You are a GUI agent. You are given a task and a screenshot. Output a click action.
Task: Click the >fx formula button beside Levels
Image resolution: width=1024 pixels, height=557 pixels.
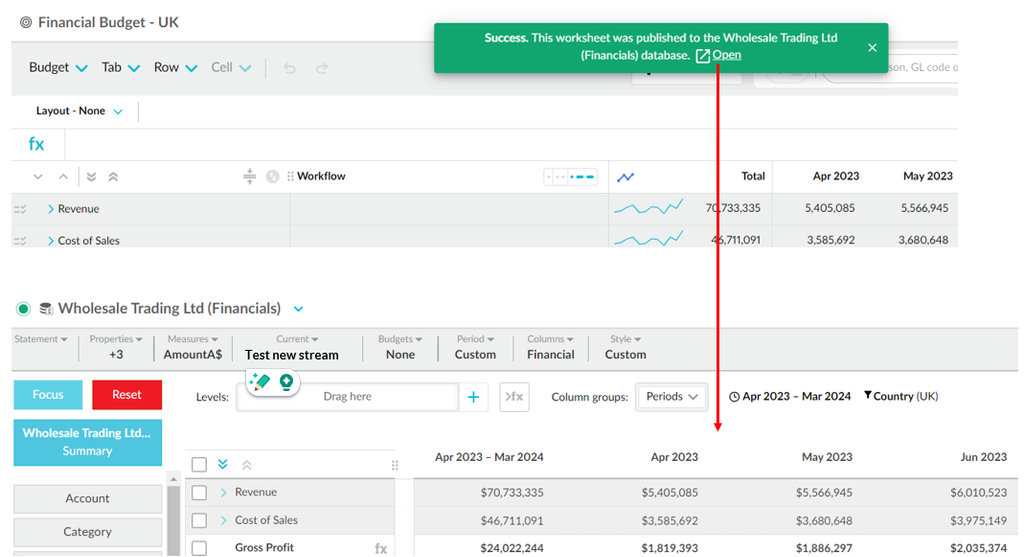click(x=513, y=397)
